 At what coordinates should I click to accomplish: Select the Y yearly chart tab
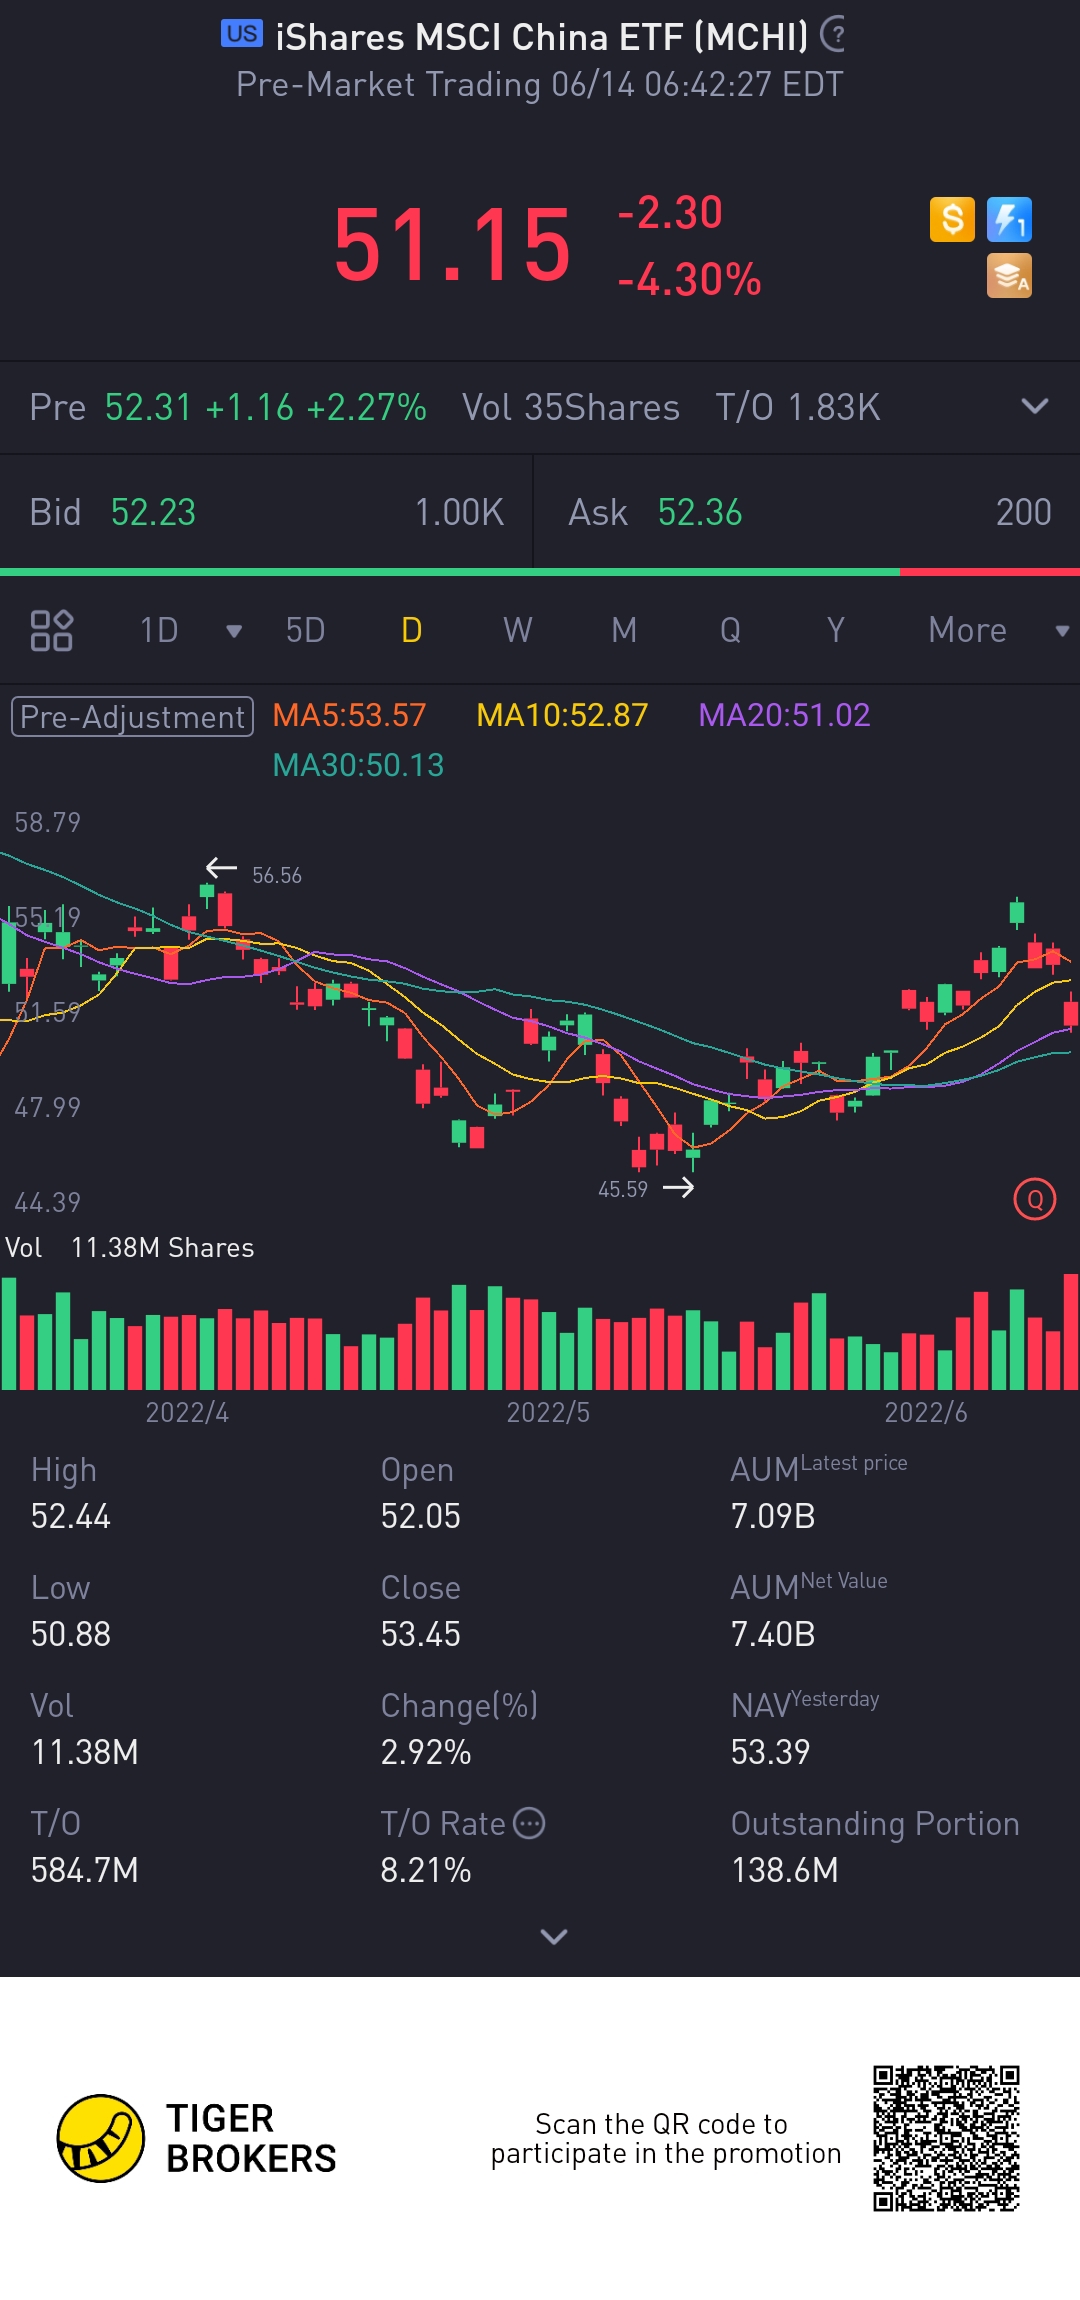[x=836, y=630]
